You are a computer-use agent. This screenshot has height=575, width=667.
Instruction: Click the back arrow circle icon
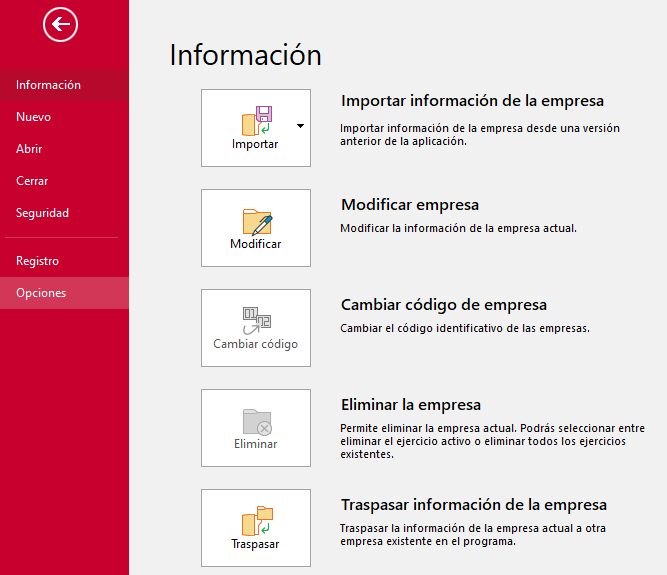point(60,25)
